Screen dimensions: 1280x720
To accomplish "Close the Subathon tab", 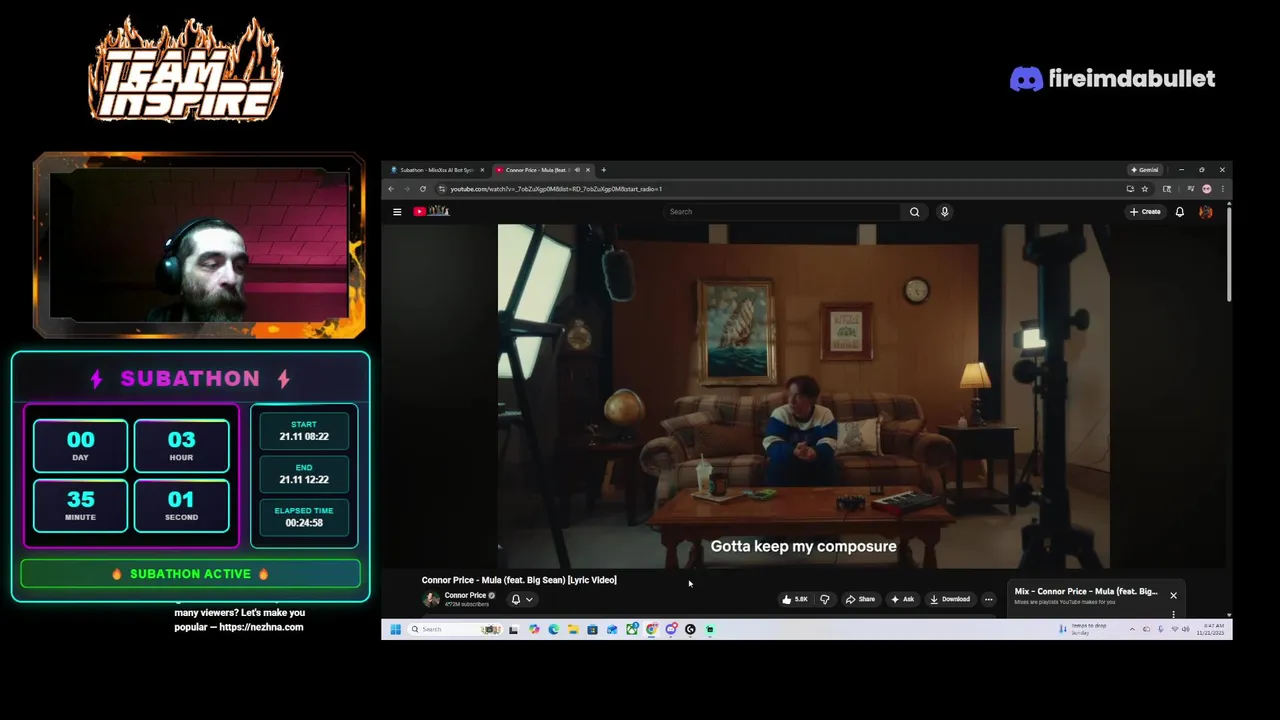I will [x=482, y=170].
